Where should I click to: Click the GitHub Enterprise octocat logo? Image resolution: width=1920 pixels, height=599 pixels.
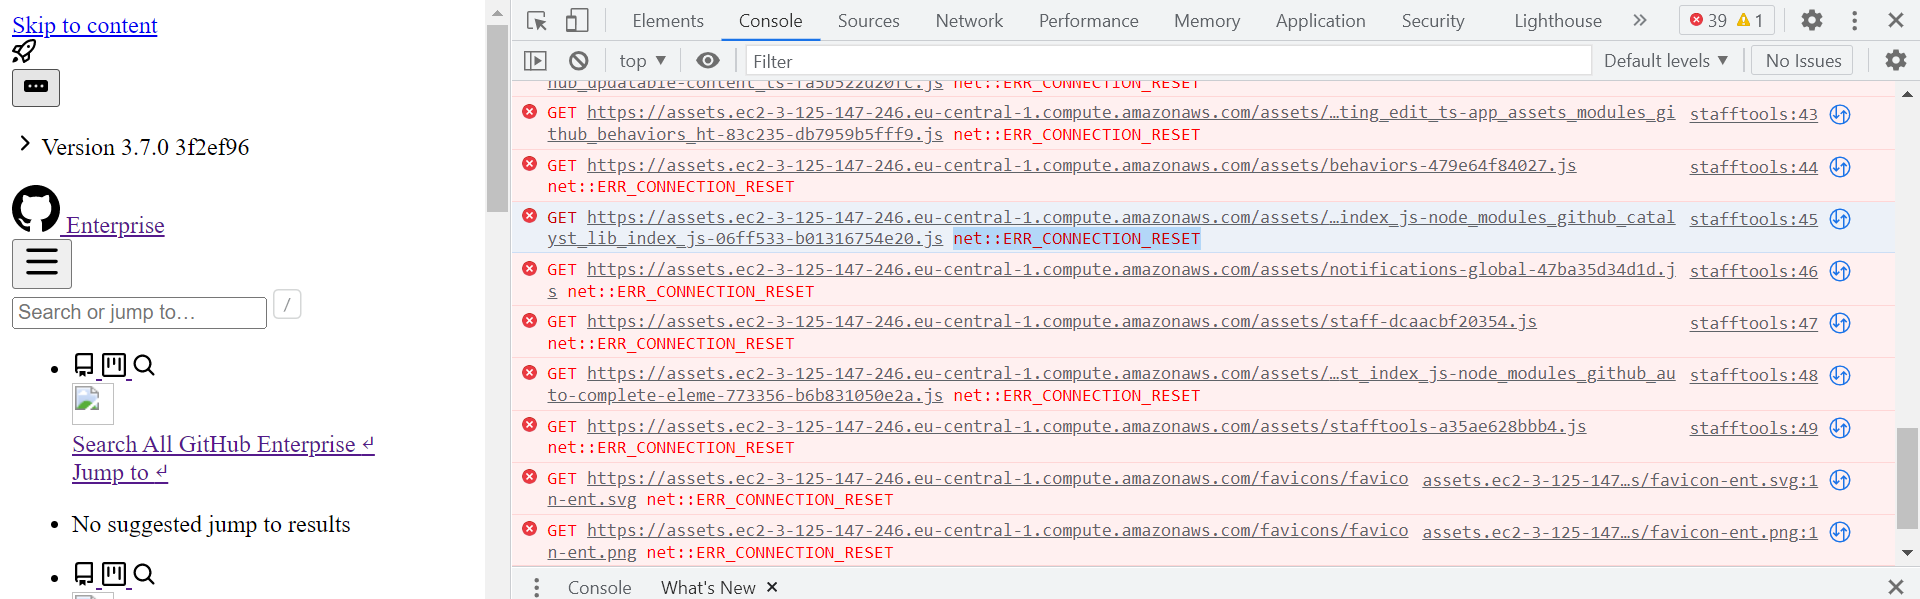pos(36,209)
